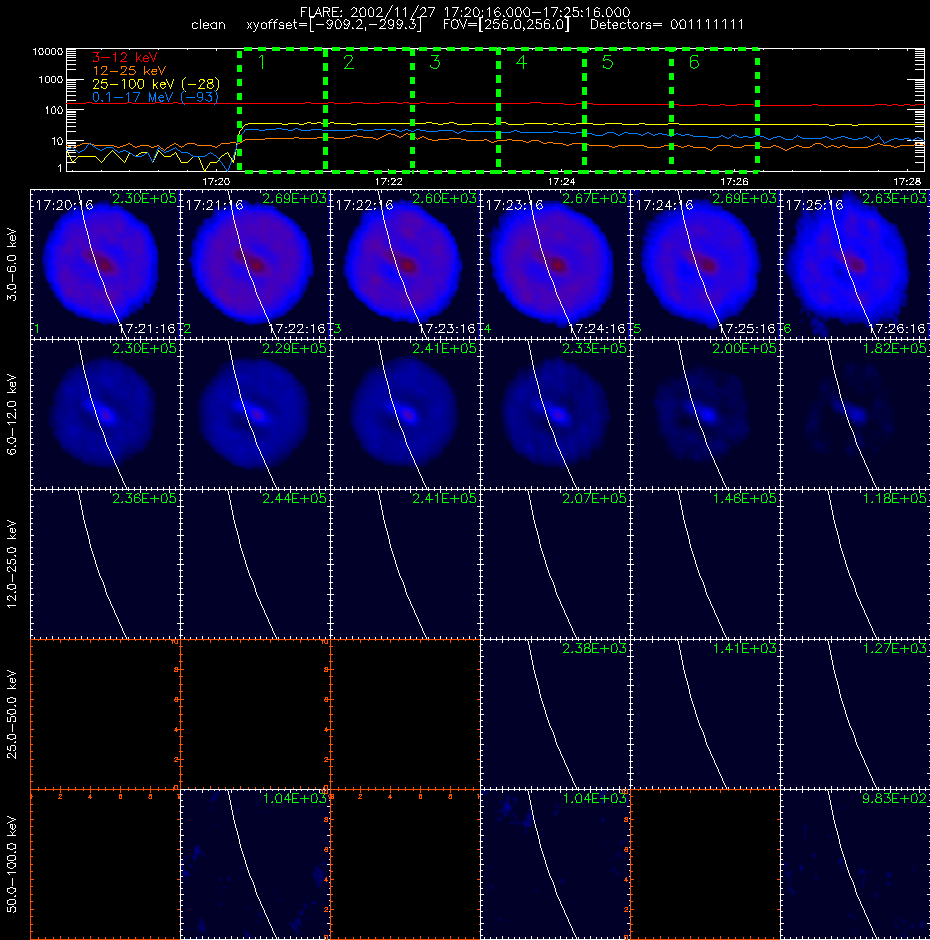This screenshot has height=940, width=930.
Task: Click interval marker 1 on the light curve
Action: (x=261, y=62)
